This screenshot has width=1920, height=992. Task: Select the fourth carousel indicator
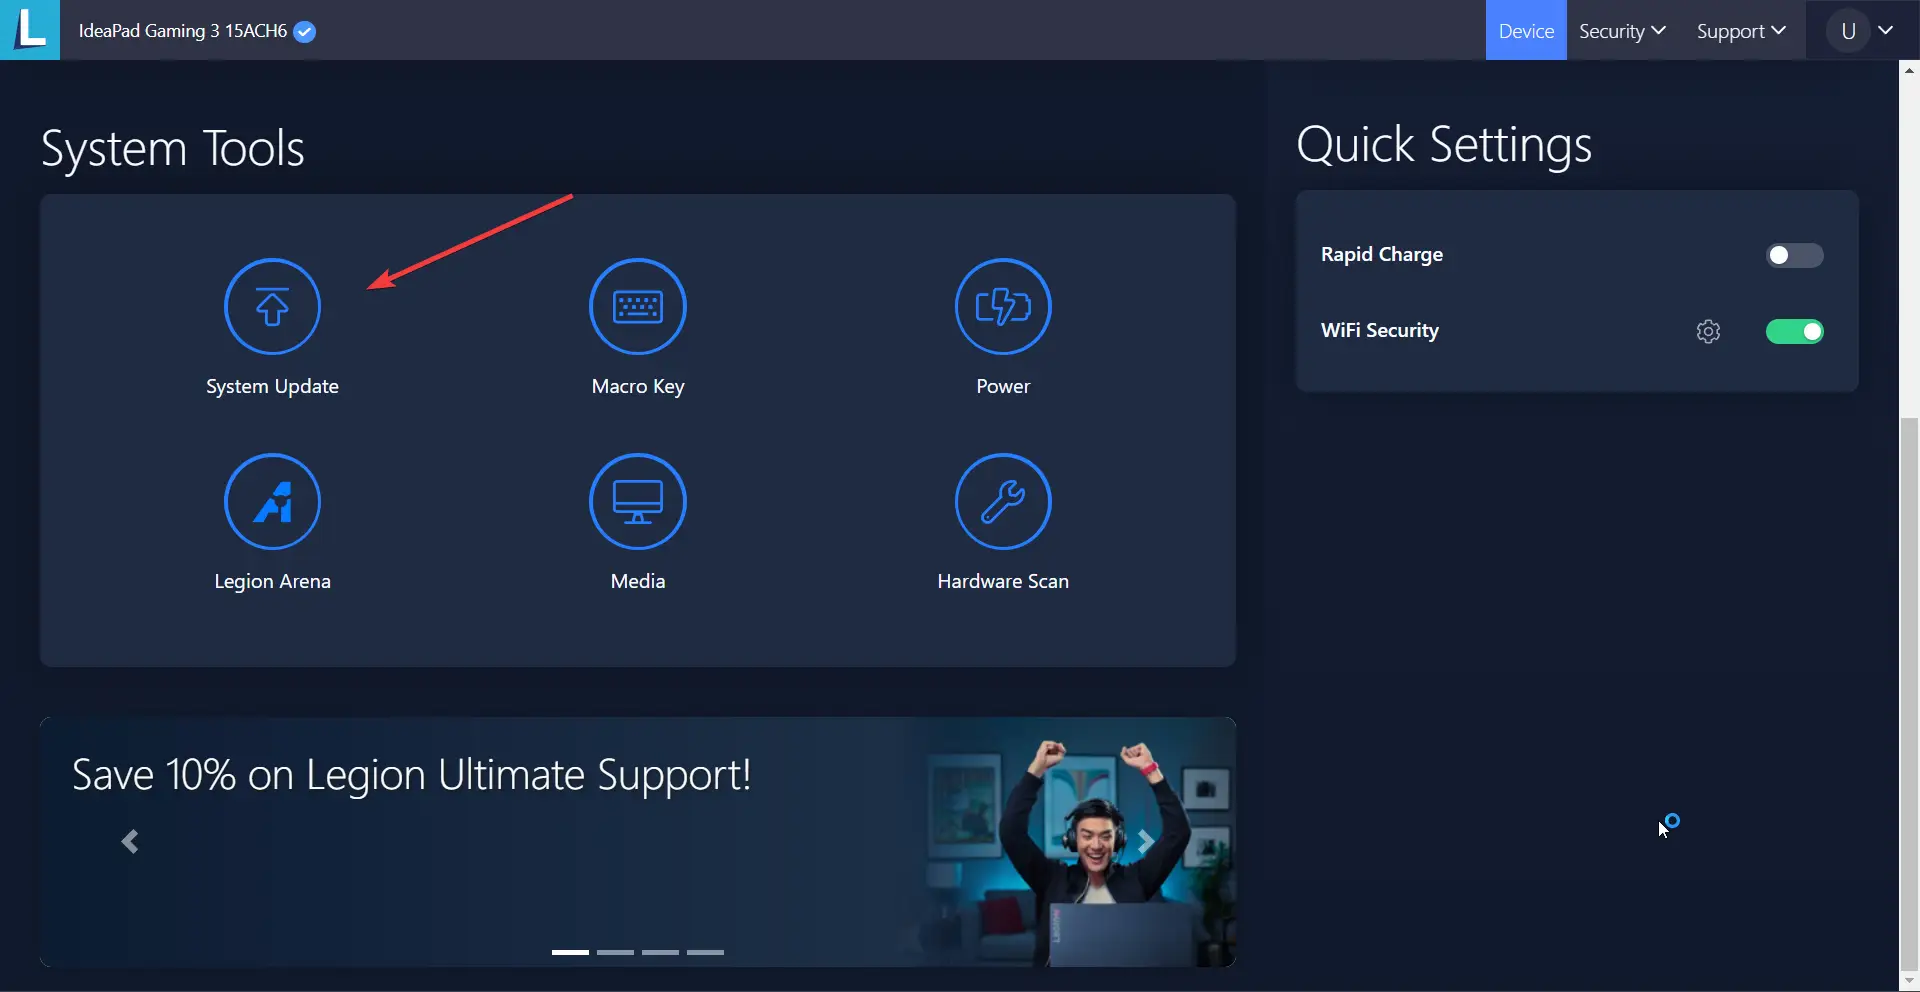(x=705, y=952)
